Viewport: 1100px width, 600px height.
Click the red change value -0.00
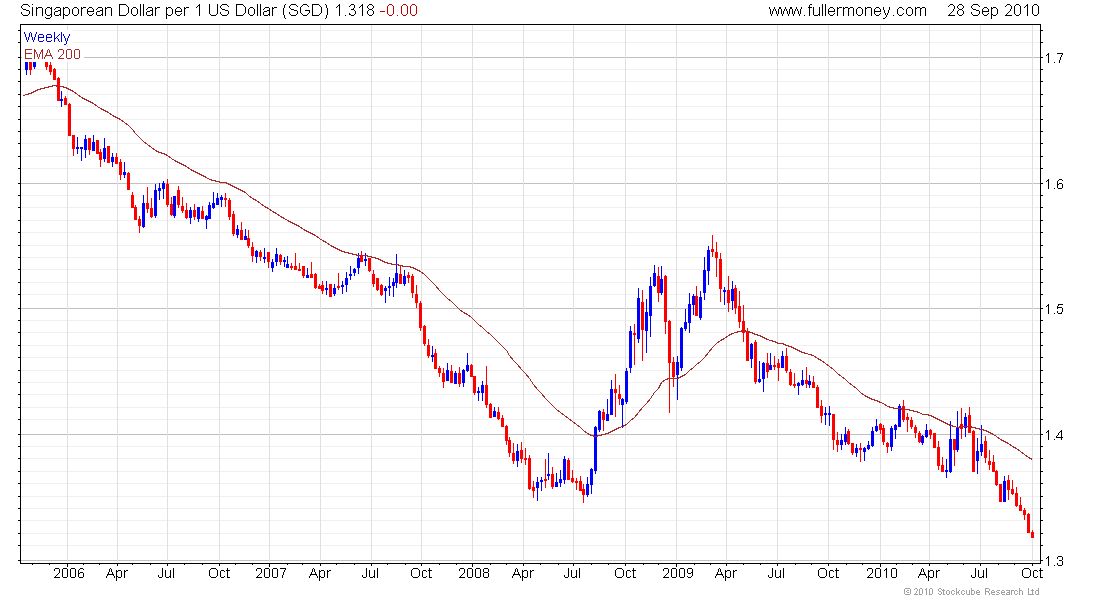click(x=398, y=11)
